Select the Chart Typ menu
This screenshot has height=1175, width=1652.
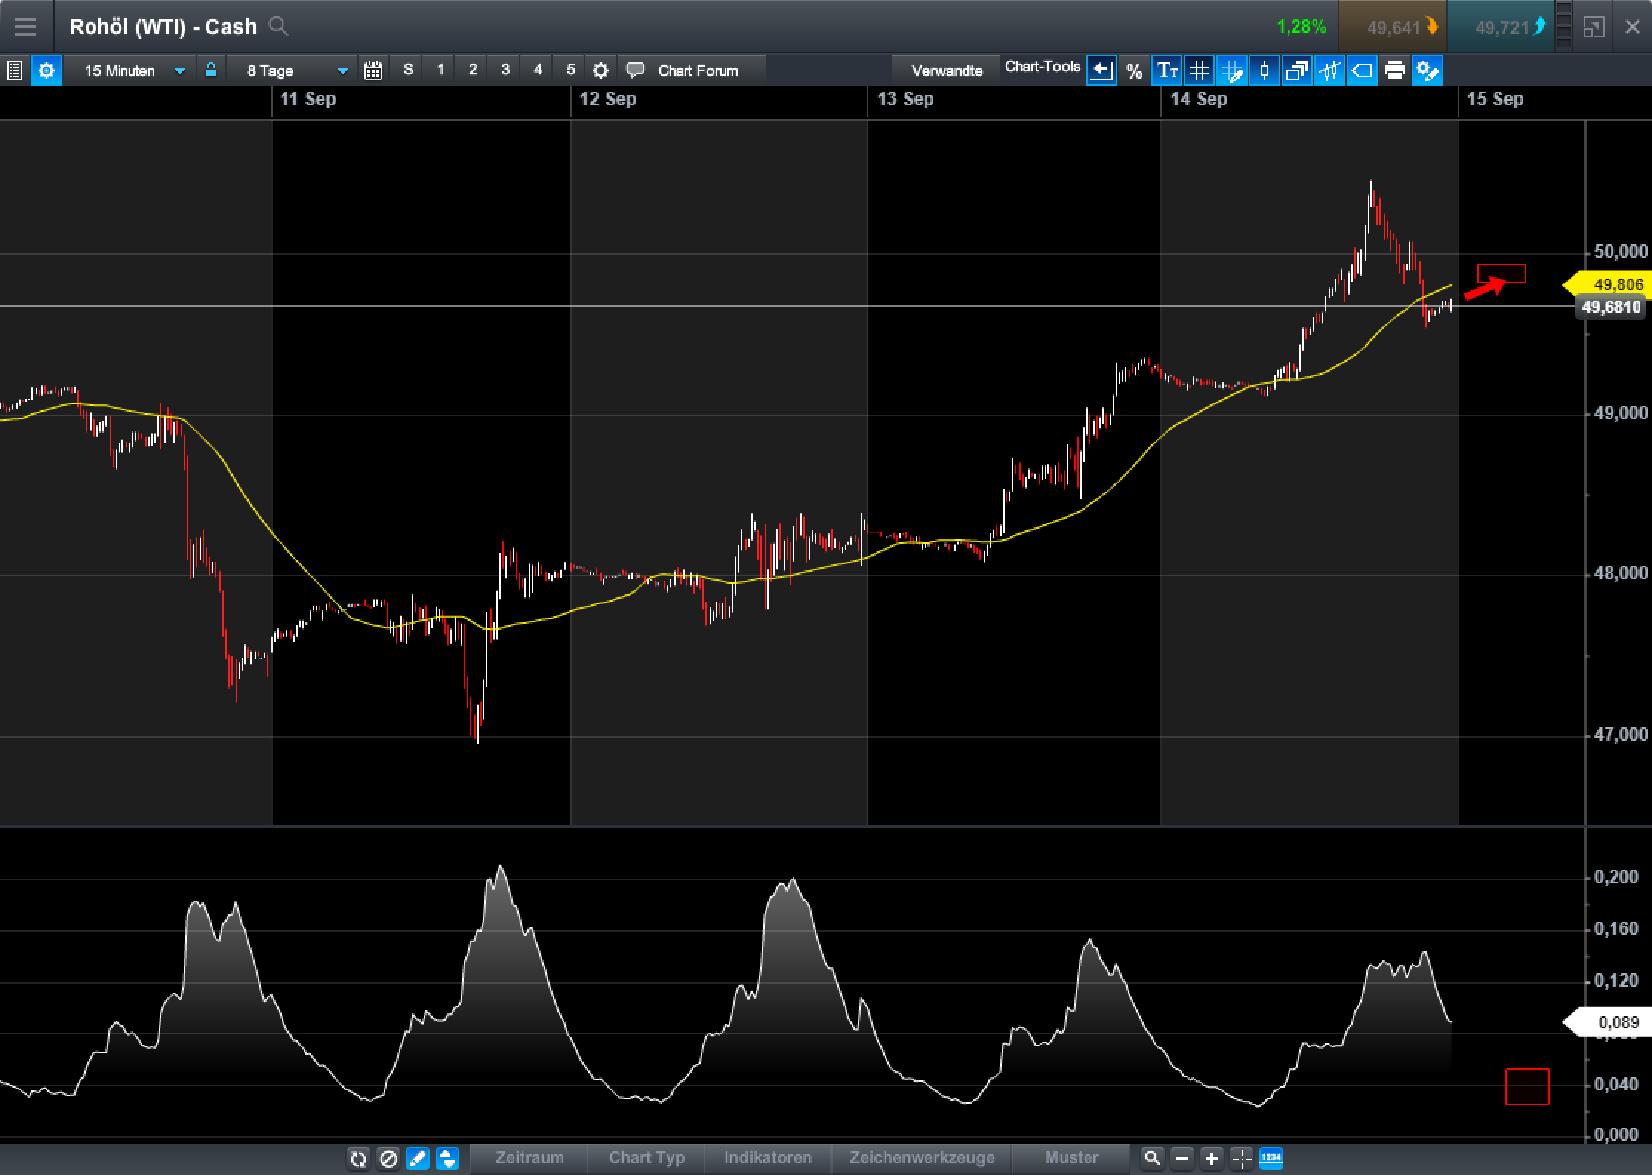[x=645, y=1158]
